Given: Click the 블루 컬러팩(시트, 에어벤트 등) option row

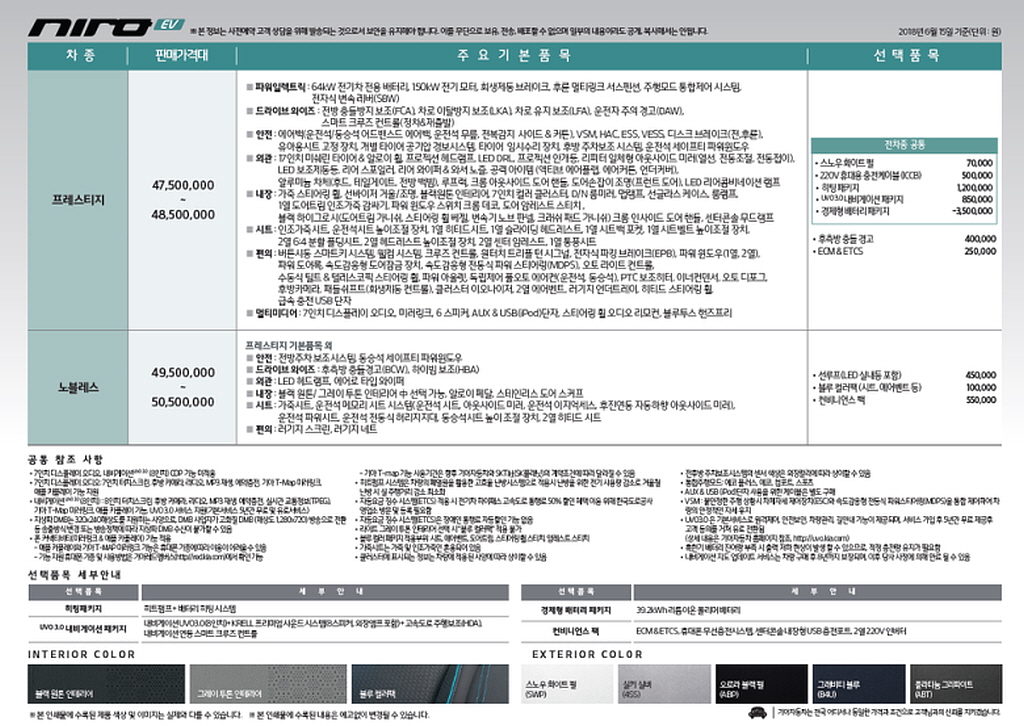Looking at the screenshot, I should (904, 388).
